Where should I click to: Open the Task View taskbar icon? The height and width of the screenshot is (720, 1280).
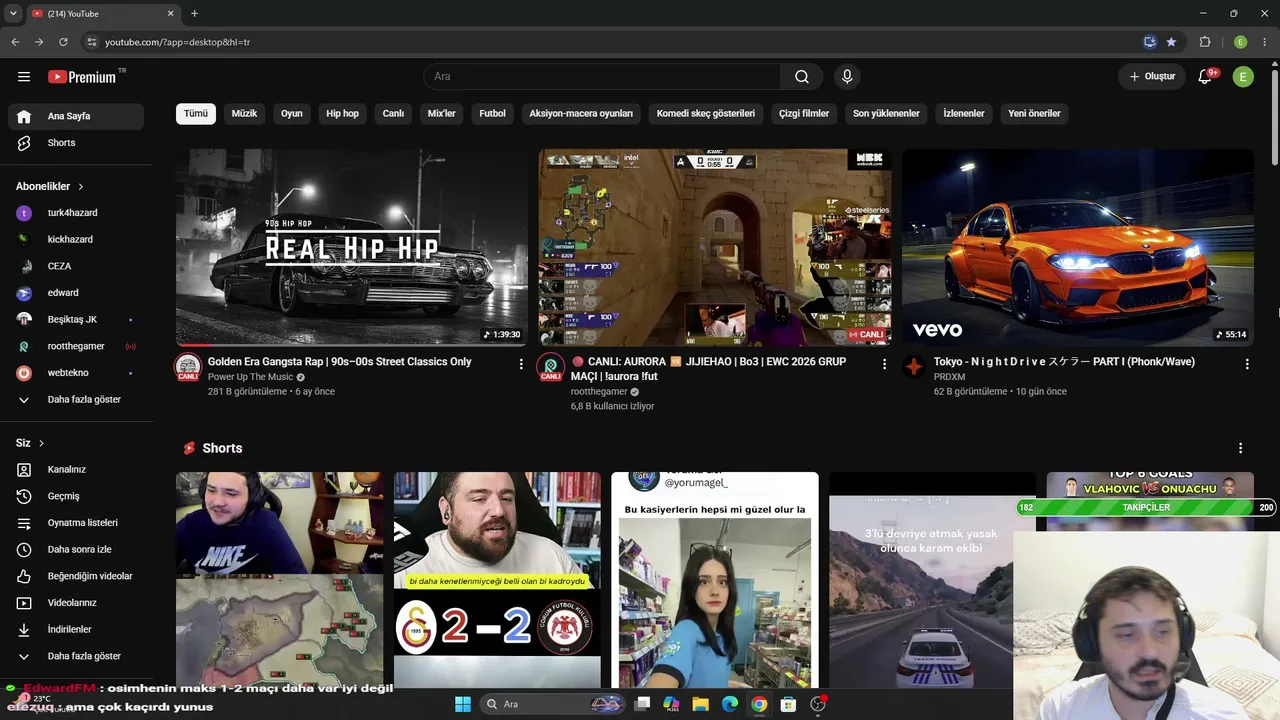tap(642, 704)
